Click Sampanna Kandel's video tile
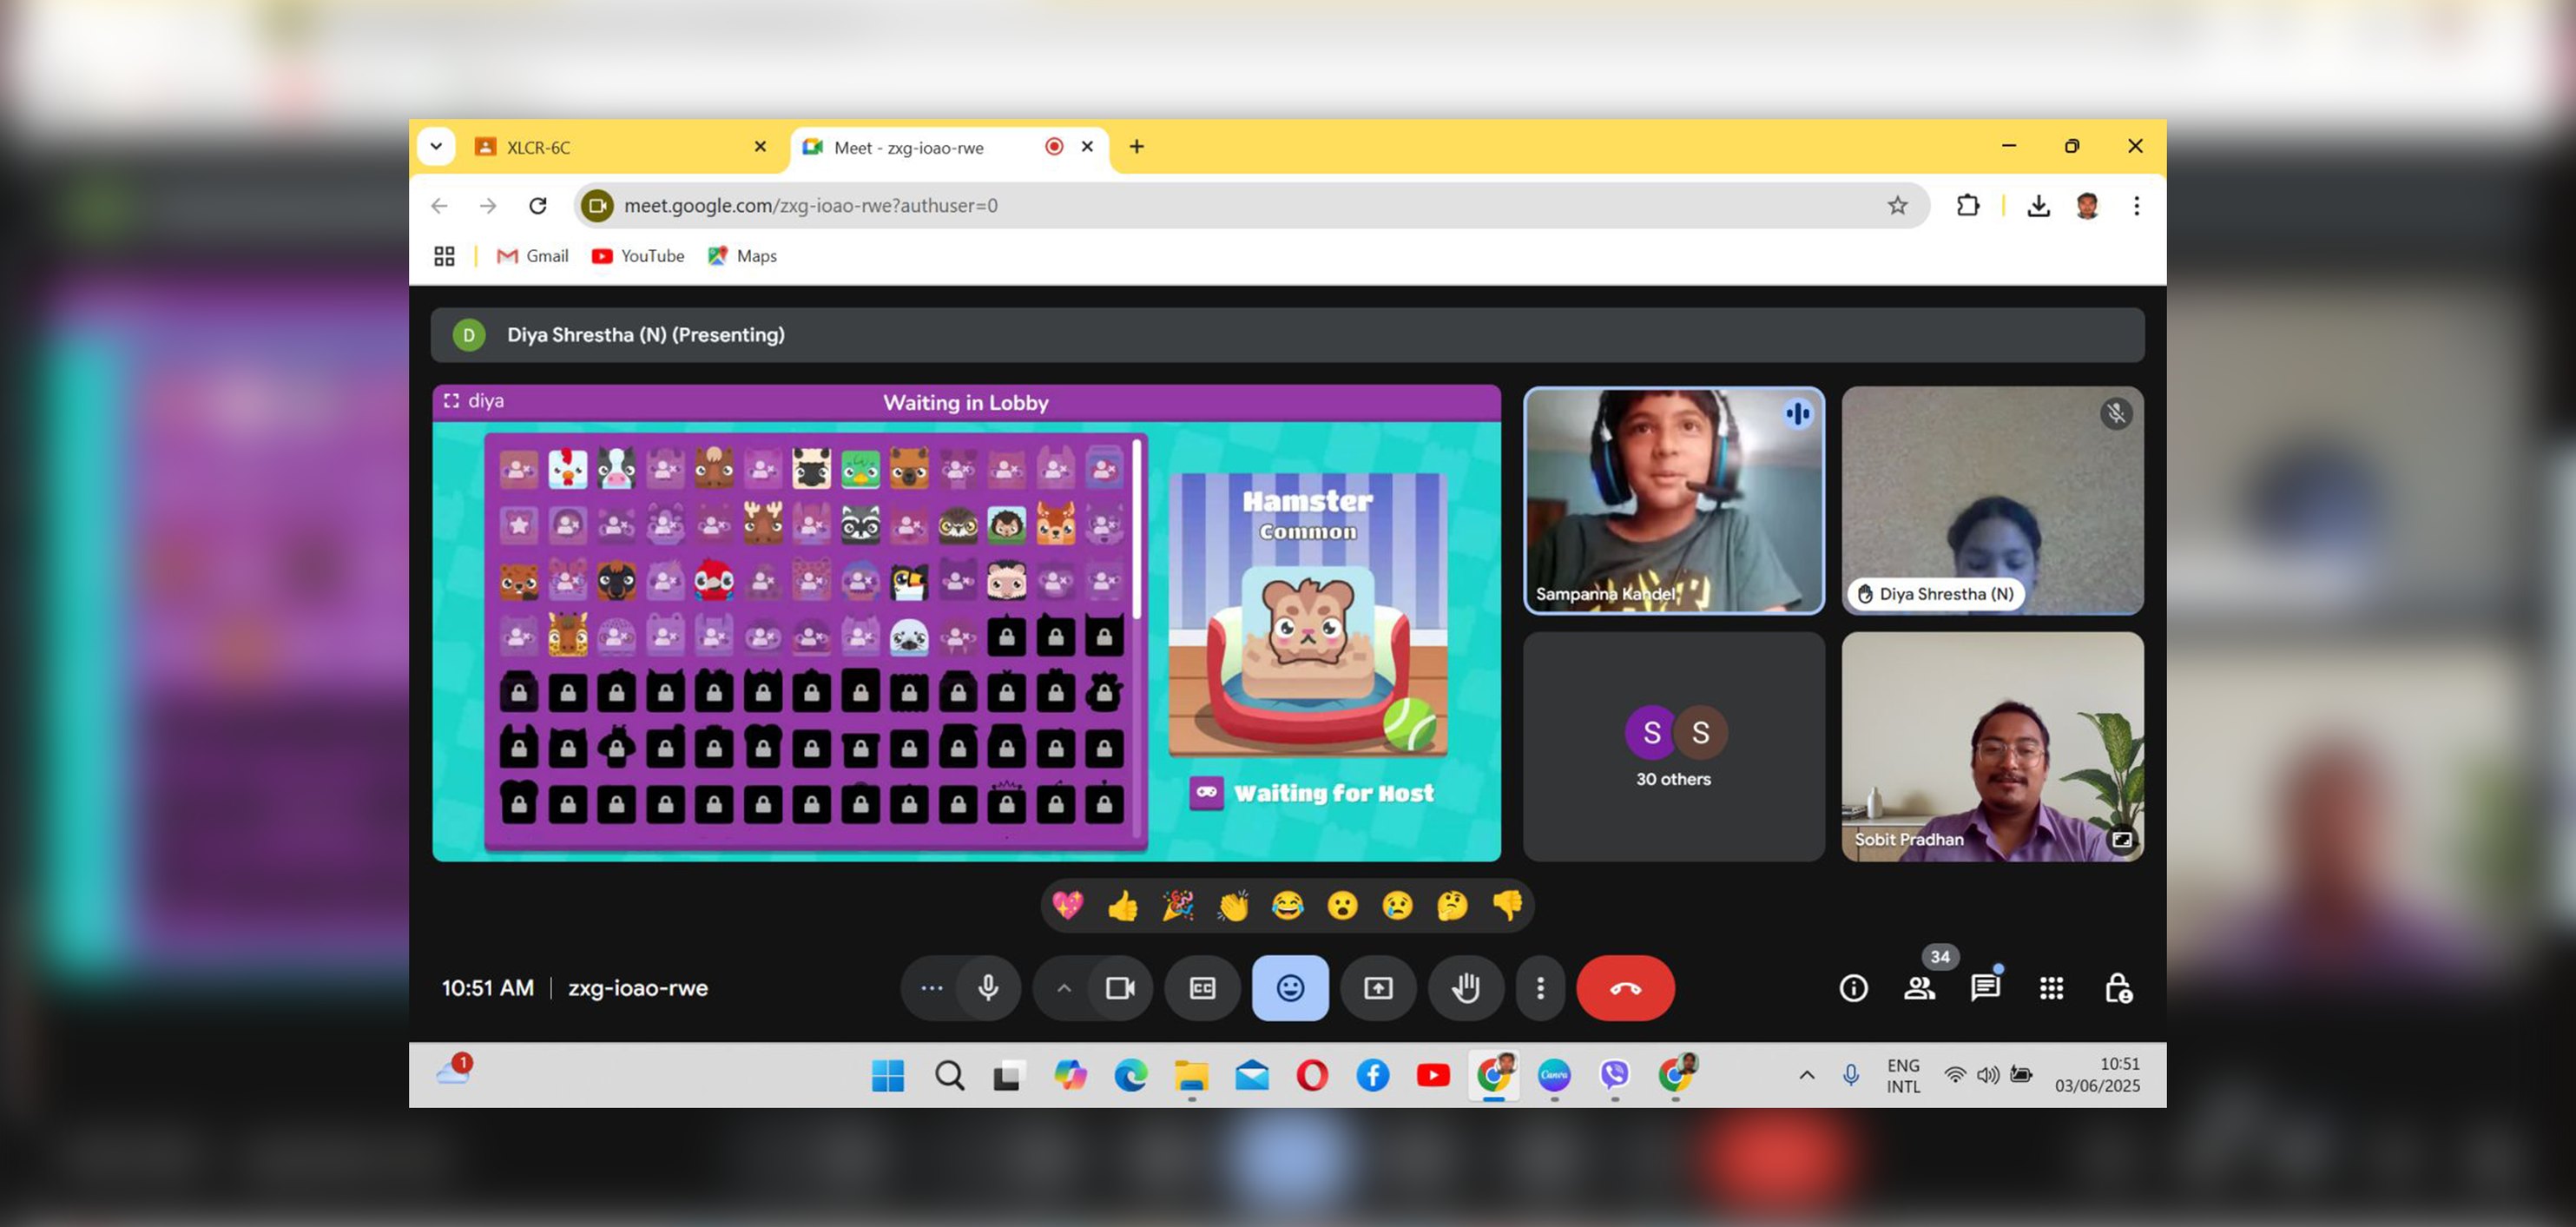Screen dimensions: 2576x1227 pos(1673,500)
